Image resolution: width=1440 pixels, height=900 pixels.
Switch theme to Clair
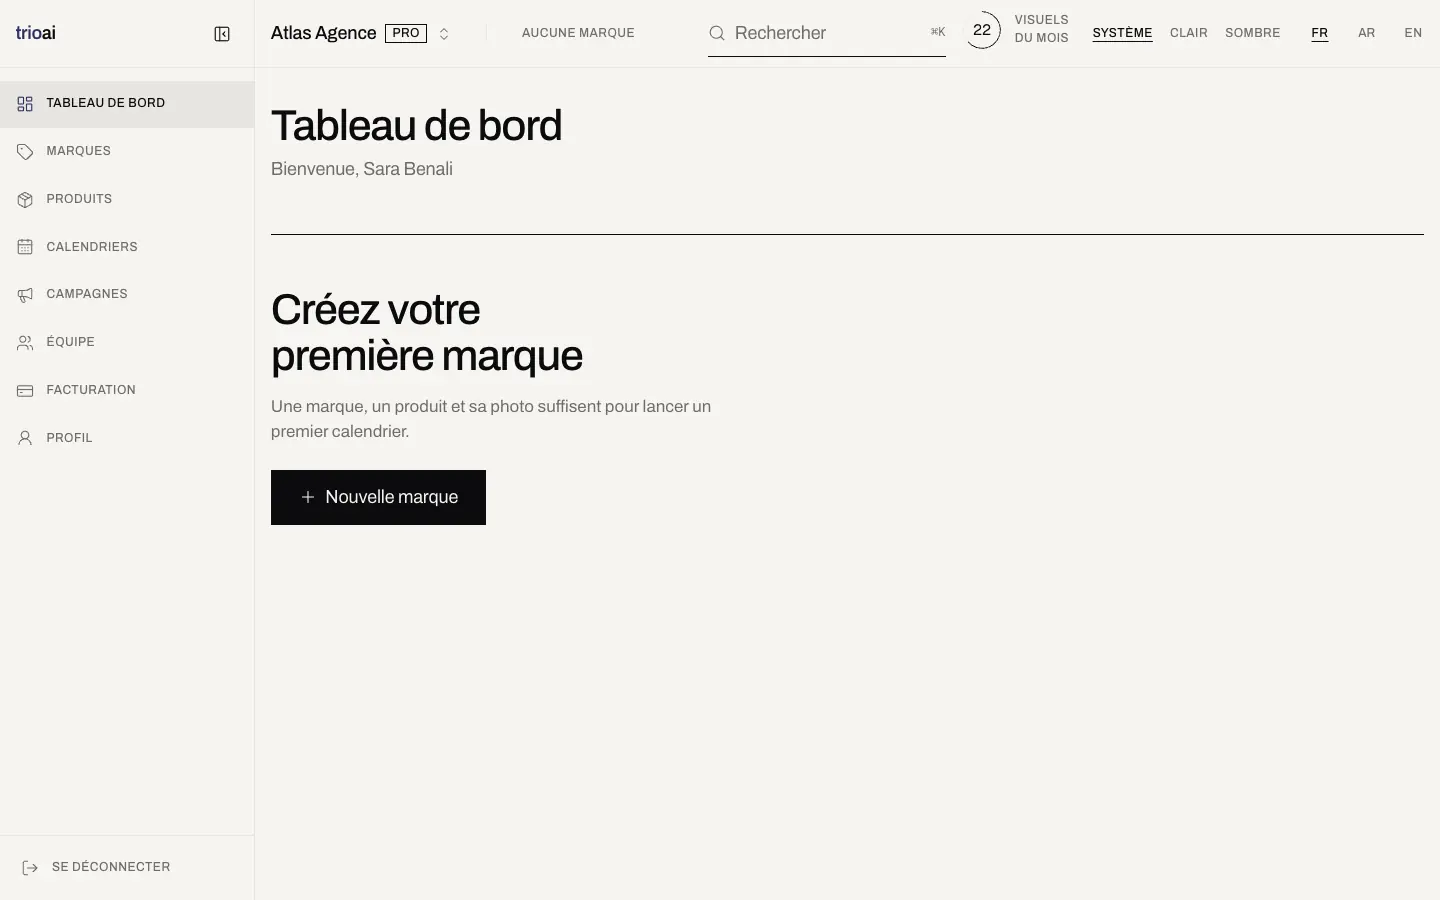click(x=1189, y=33)
